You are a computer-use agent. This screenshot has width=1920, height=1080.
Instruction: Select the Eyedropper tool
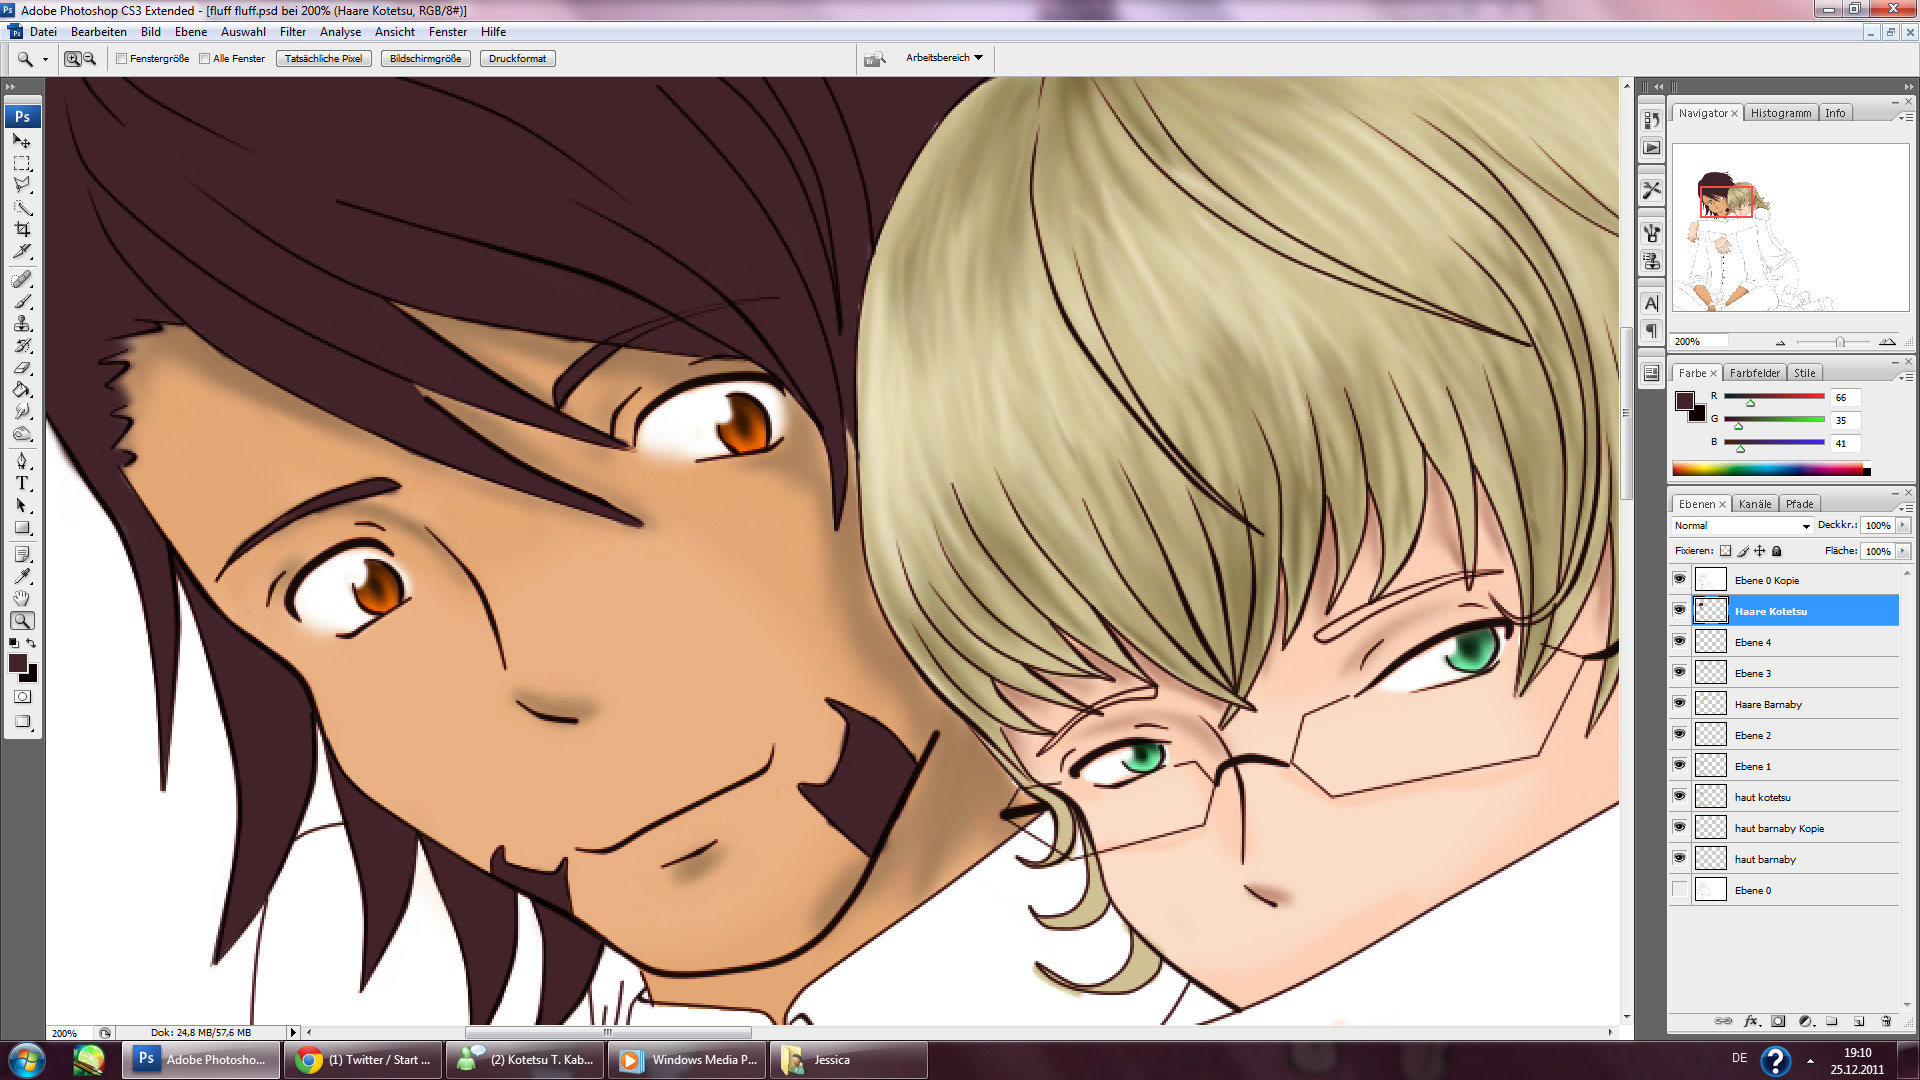(x=22, y=576)
